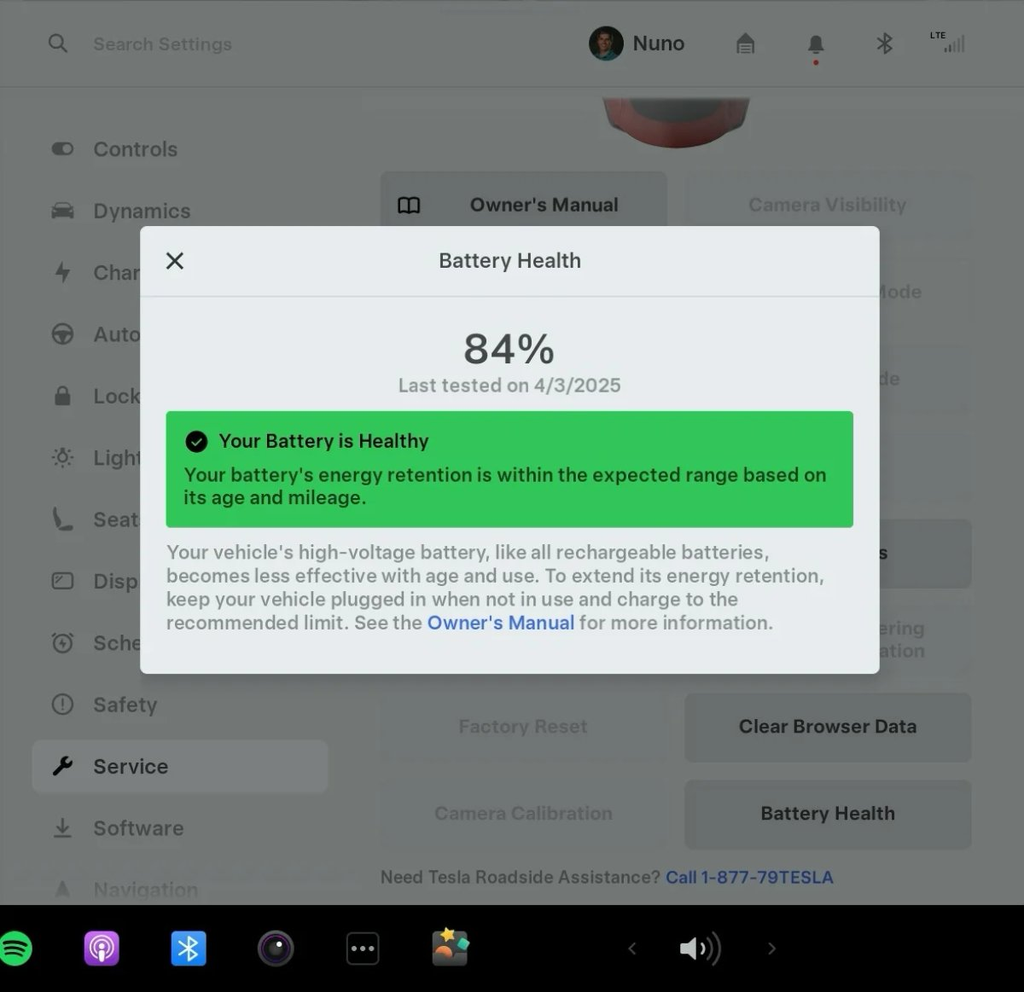Go to the Controls section

[135, 149]
